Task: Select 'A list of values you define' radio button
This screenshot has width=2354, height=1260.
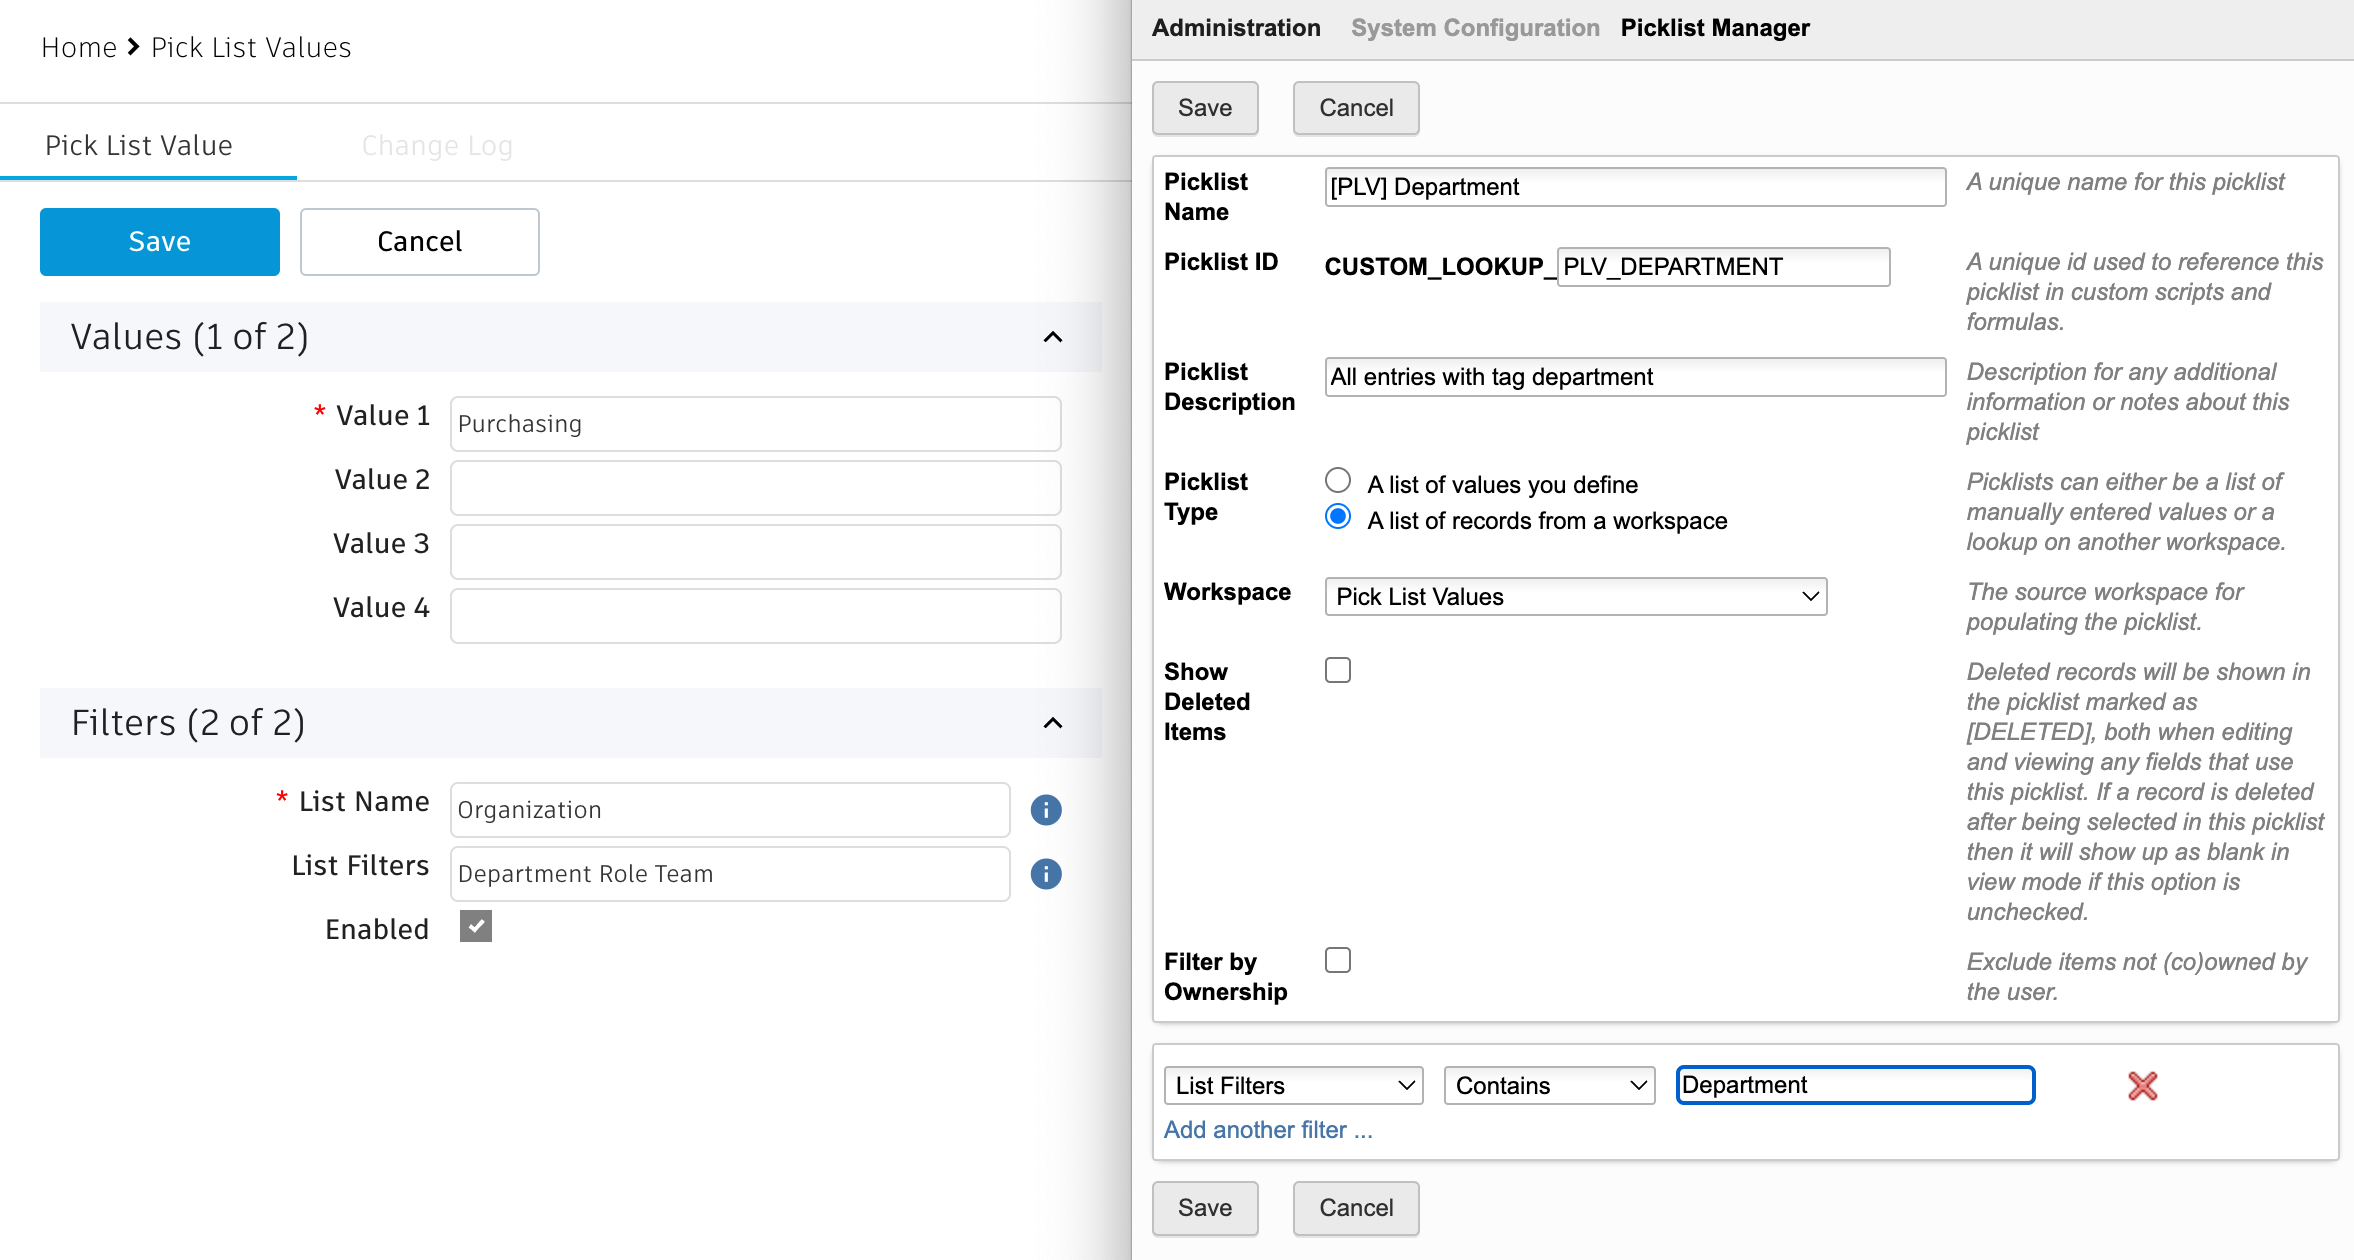Action: [x=1337, y=480]
